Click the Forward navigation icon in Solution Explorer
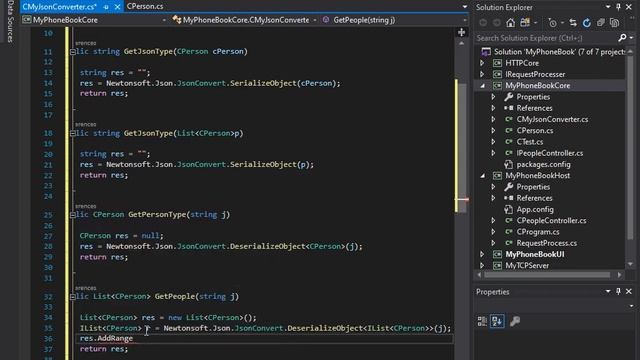 496,23
